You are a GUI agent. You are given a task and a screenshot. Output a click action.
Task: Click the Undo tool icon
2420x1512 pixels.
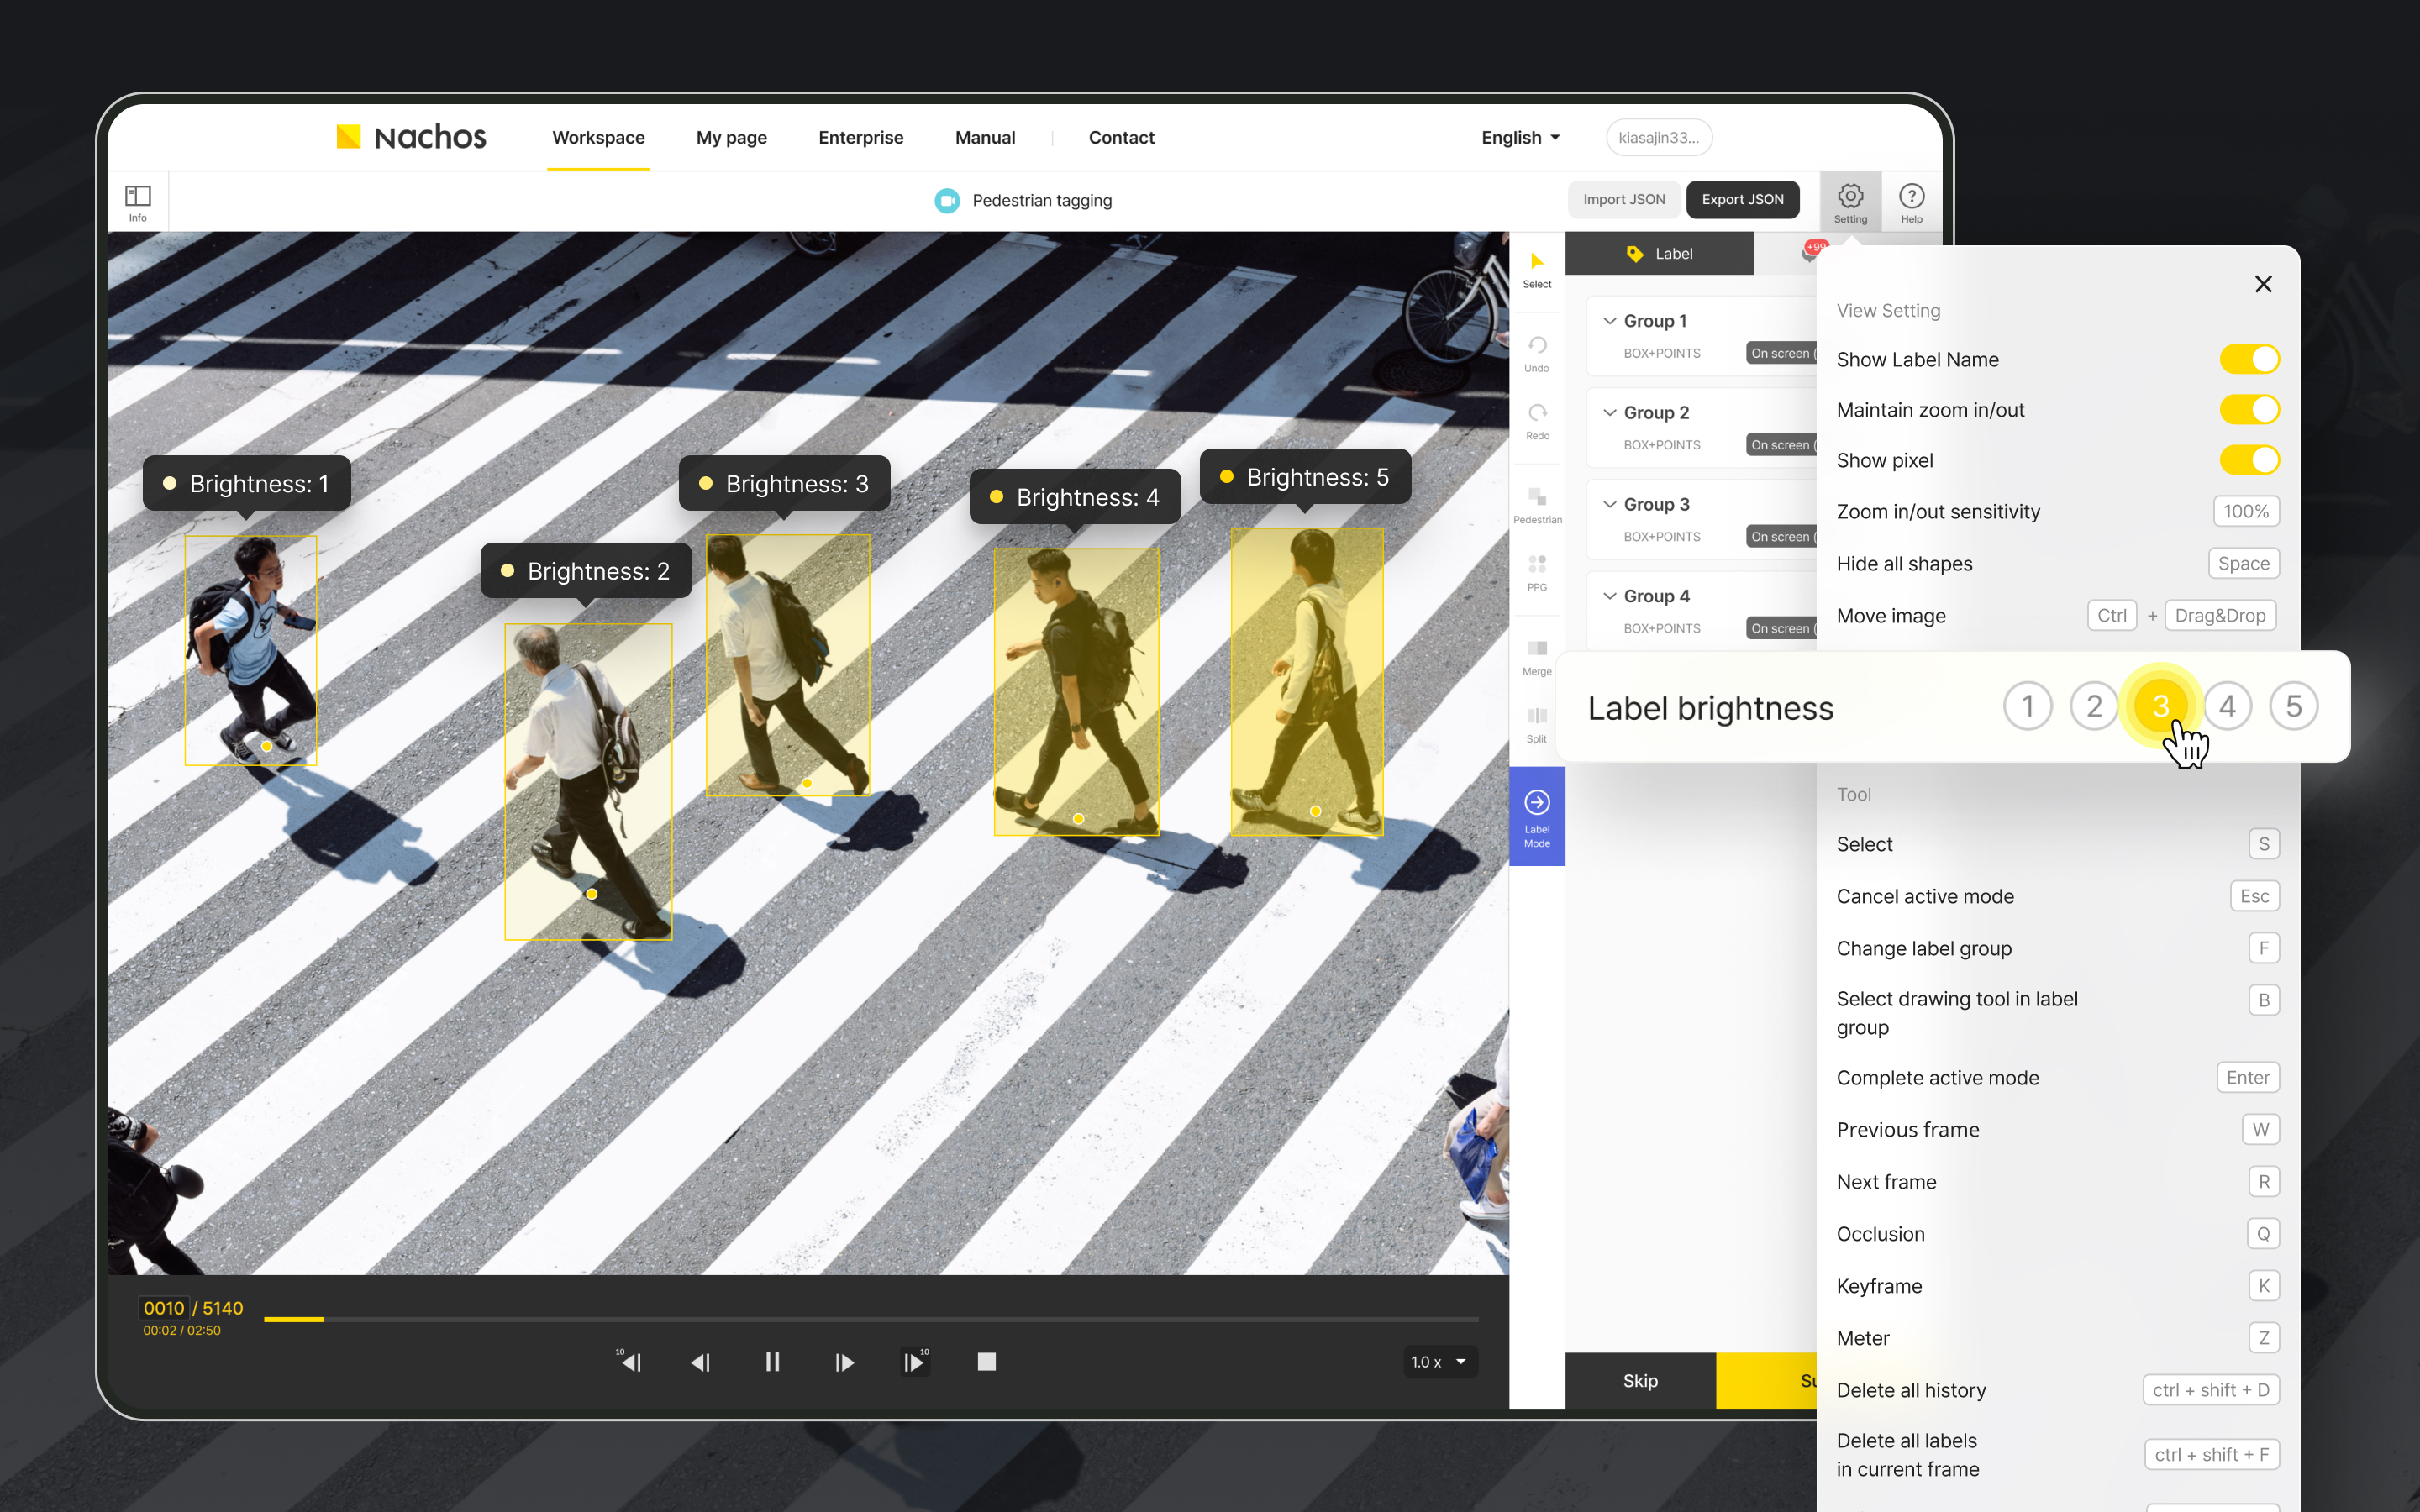tap(1537, 353)
